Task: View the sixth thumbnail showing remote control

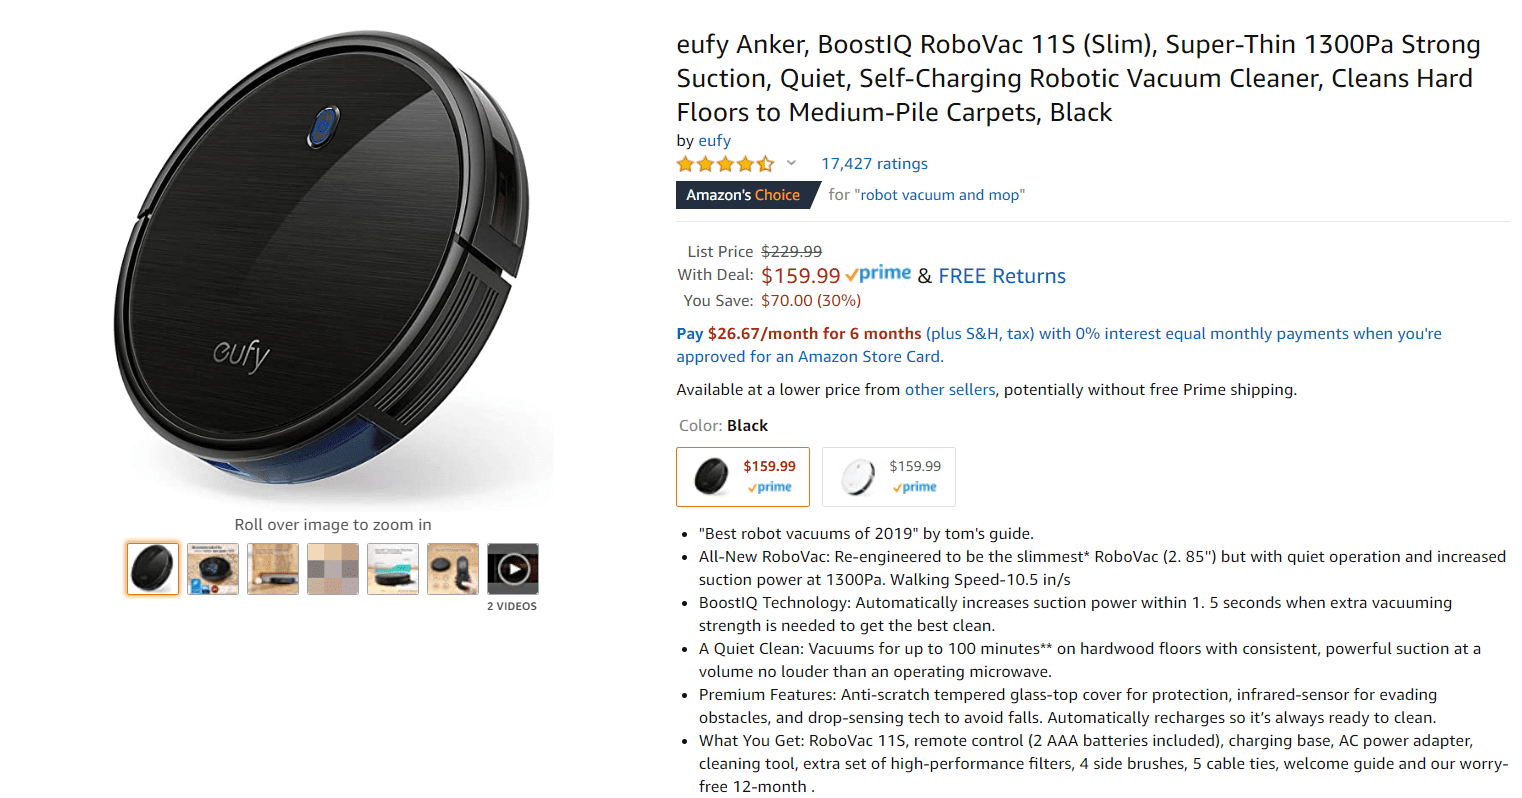Action: pos(453,569)
